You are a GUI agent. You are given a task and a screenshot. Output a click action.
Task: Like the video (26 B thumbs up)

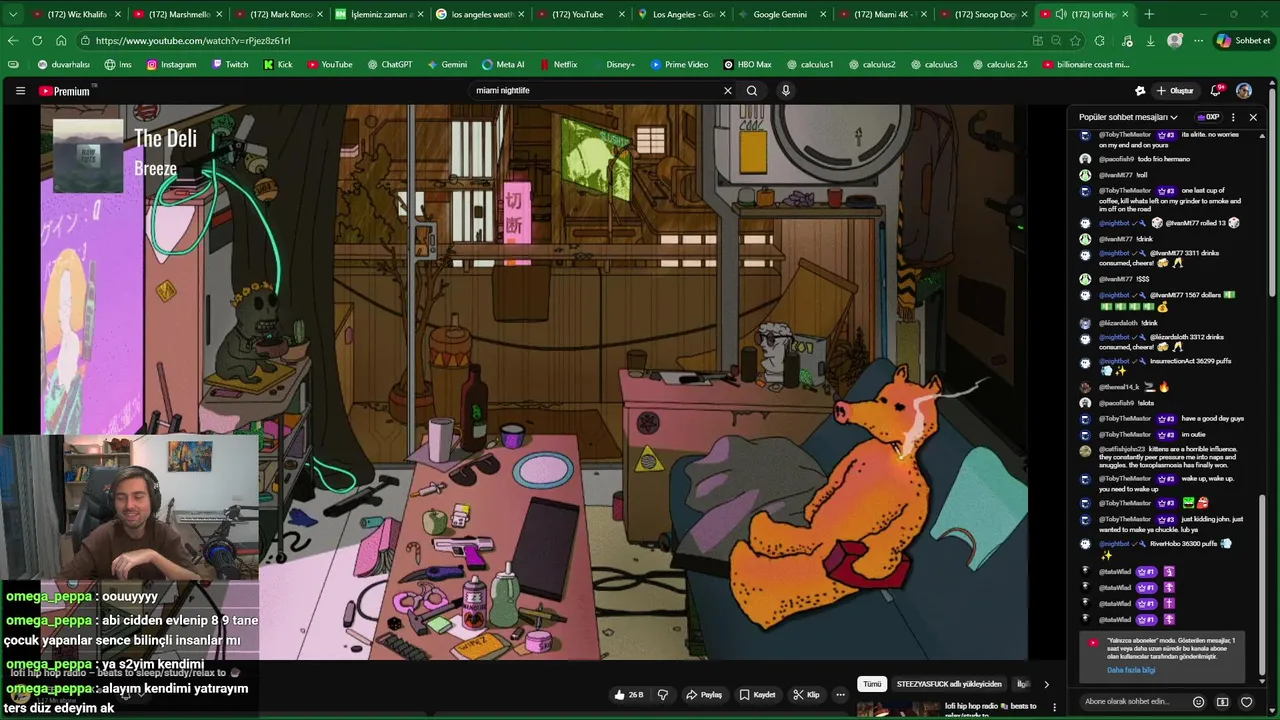628,695
